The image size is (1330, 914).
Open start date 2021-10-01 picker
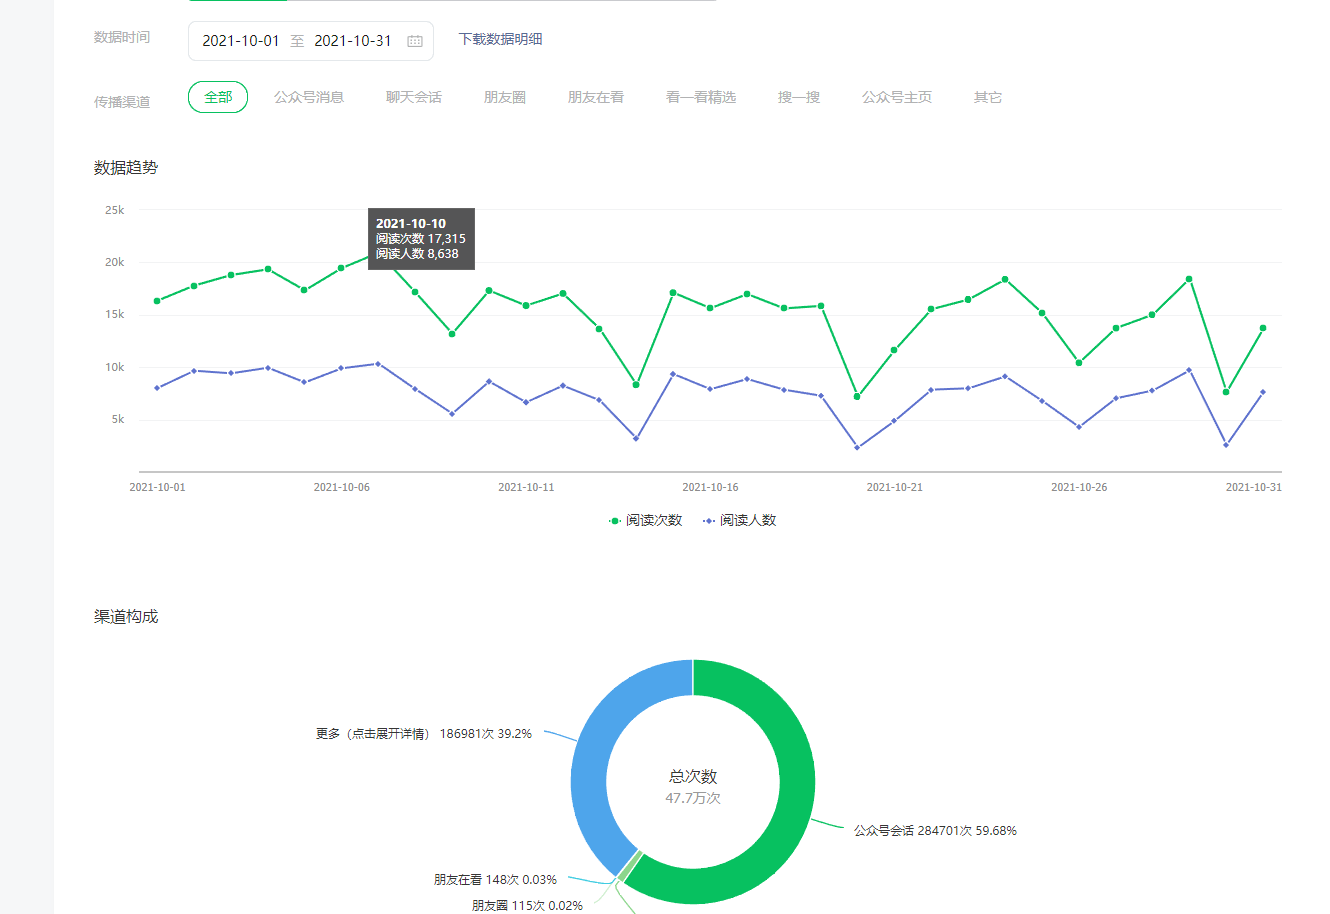[241, 41]
